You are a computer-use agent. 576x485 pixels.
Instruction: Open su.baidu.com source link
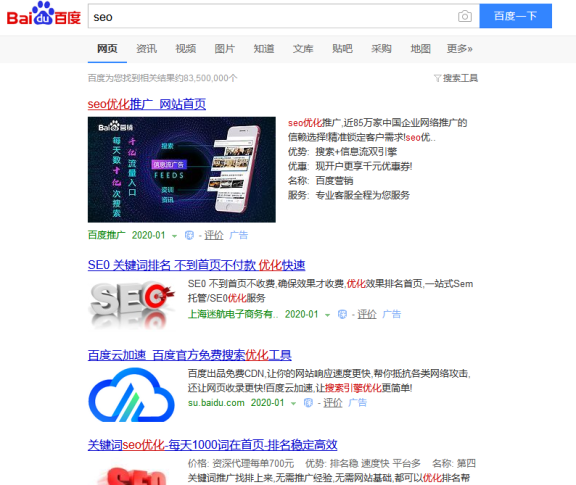[x=216, y=403]
